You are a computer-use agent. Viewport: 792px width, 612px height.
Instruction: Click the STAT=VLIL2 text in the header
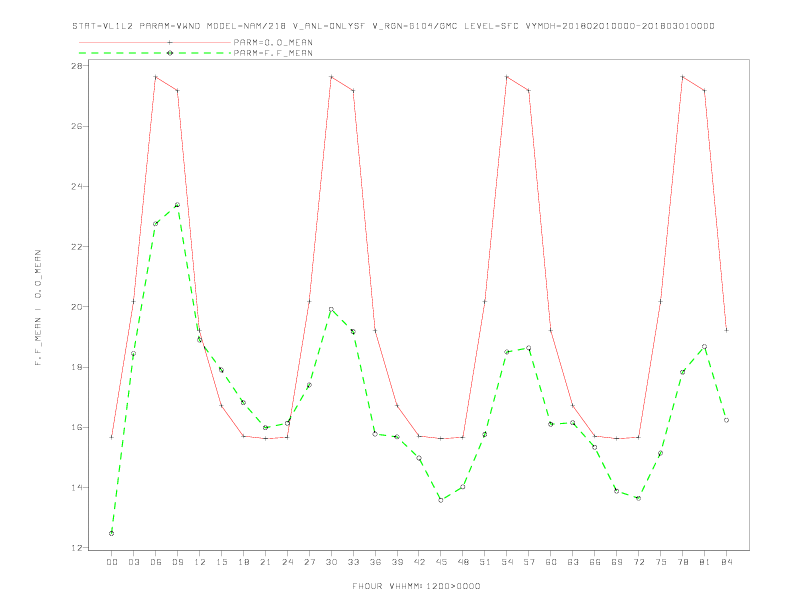pos(103,26)
